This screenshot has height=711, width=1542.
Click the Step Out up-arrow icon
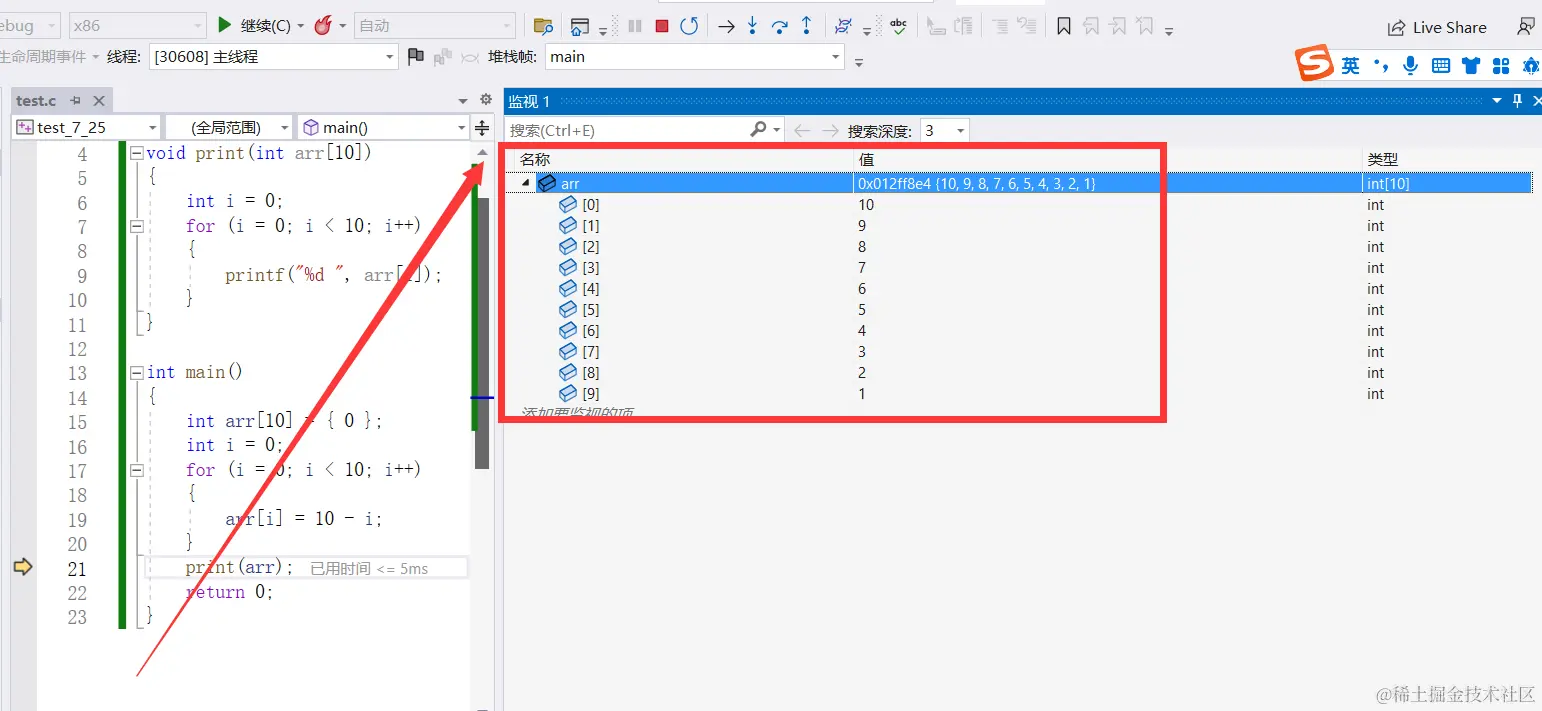pyautogui.click(x=807, y=26)
